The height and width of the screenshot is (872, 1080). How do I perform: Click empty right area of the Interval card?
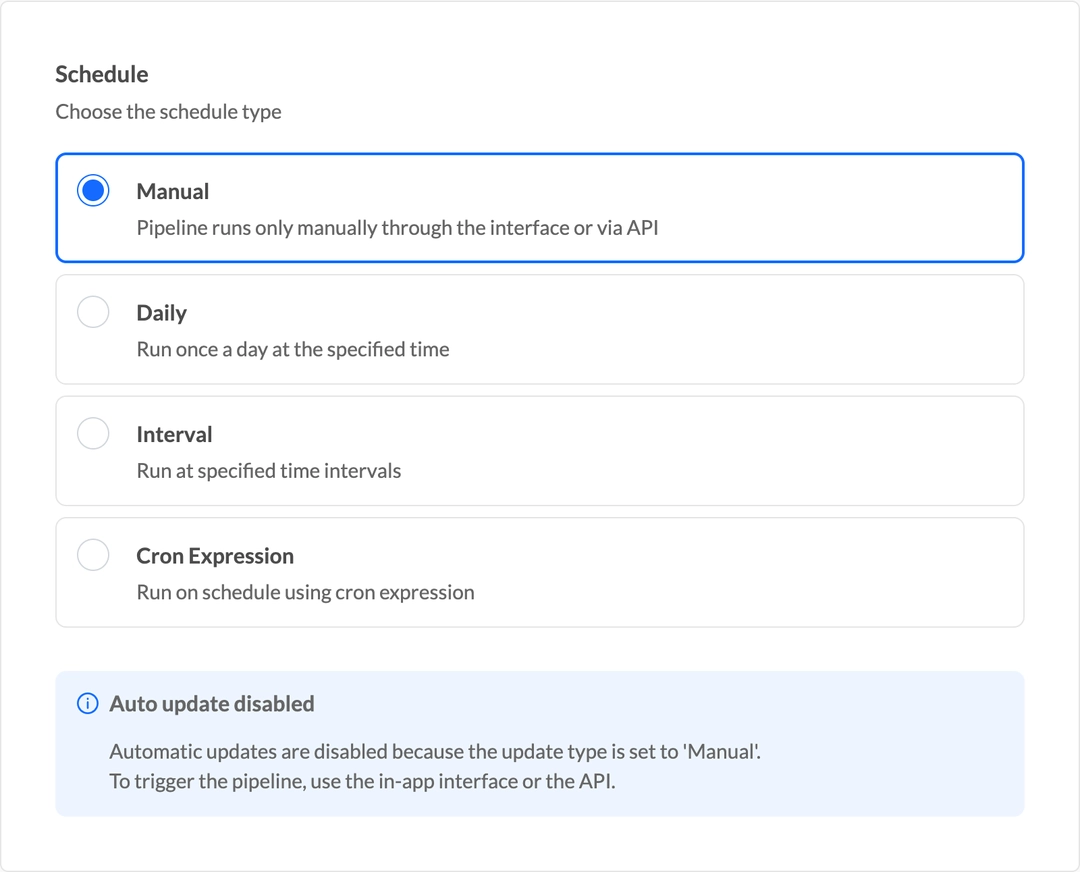click(800, 451)
